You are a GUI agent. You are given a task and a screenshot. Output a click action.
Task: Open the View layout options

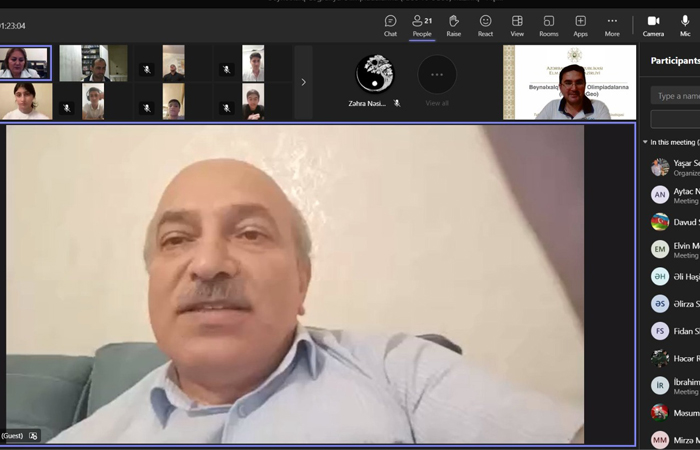coord(517,26)
